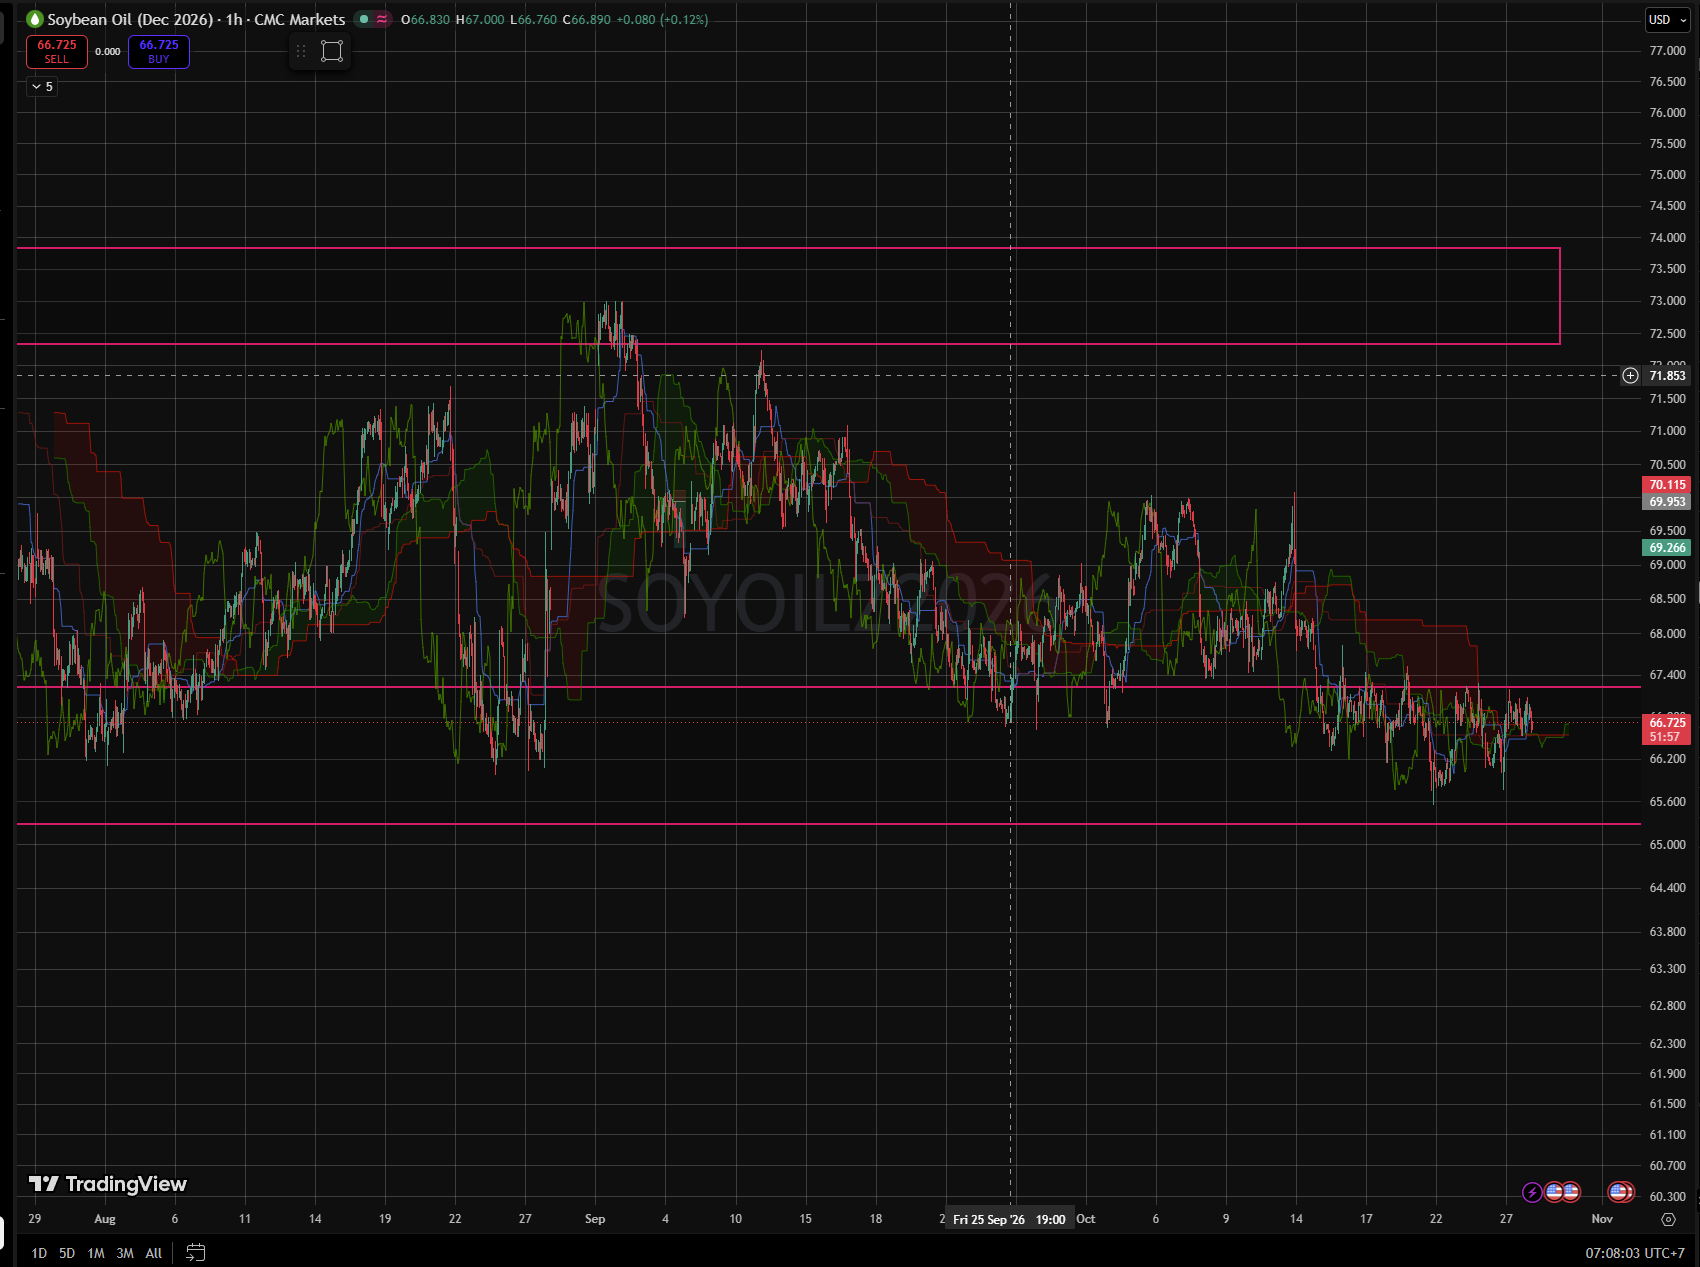Click the 66.725 SELL button
This screenshot has width=1700, height=1267.
pyautogui.click(x=57, y=52)
